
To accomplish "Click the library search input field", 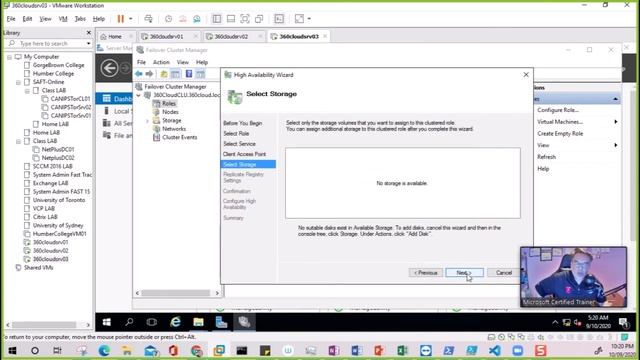I will coord(47,43).
